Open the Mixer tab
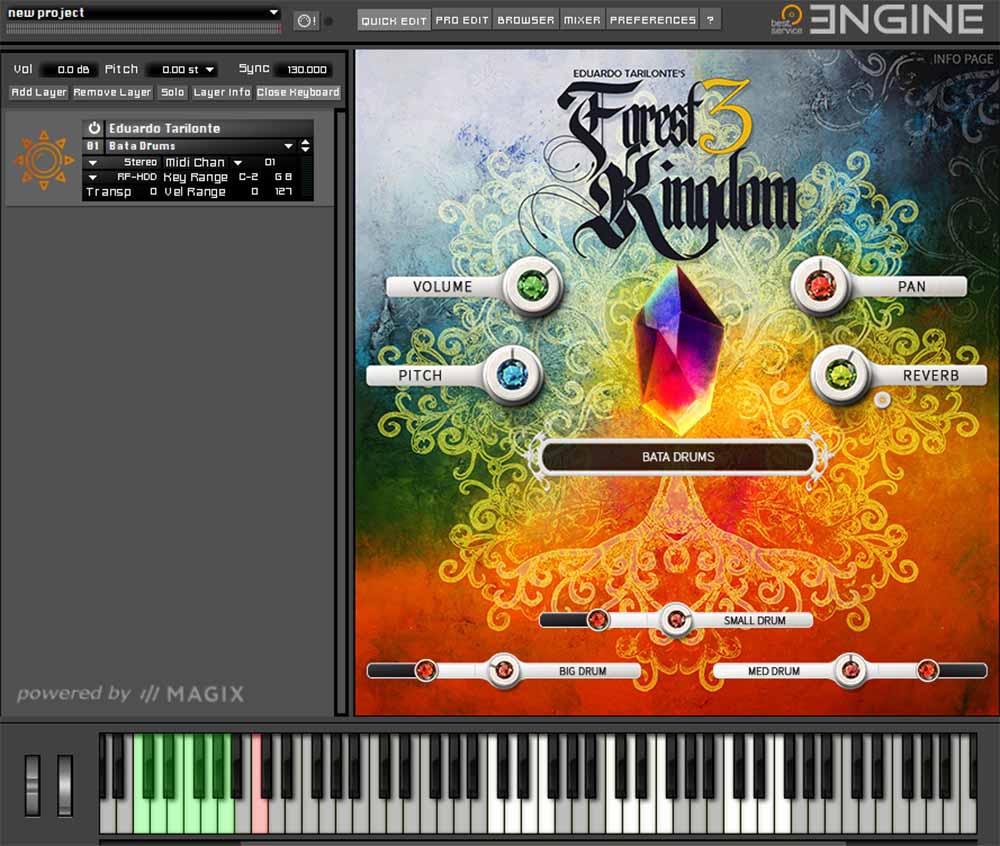The height and width of the screenshot is (846, 1000). tap(582, 20)
